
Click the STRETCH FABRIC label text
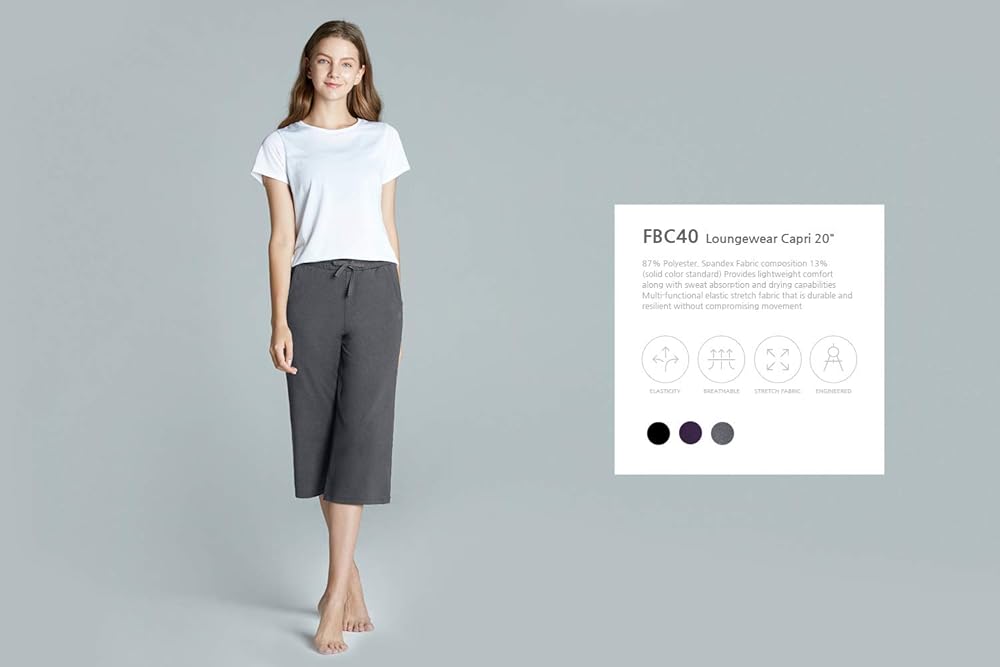[777, 391]
